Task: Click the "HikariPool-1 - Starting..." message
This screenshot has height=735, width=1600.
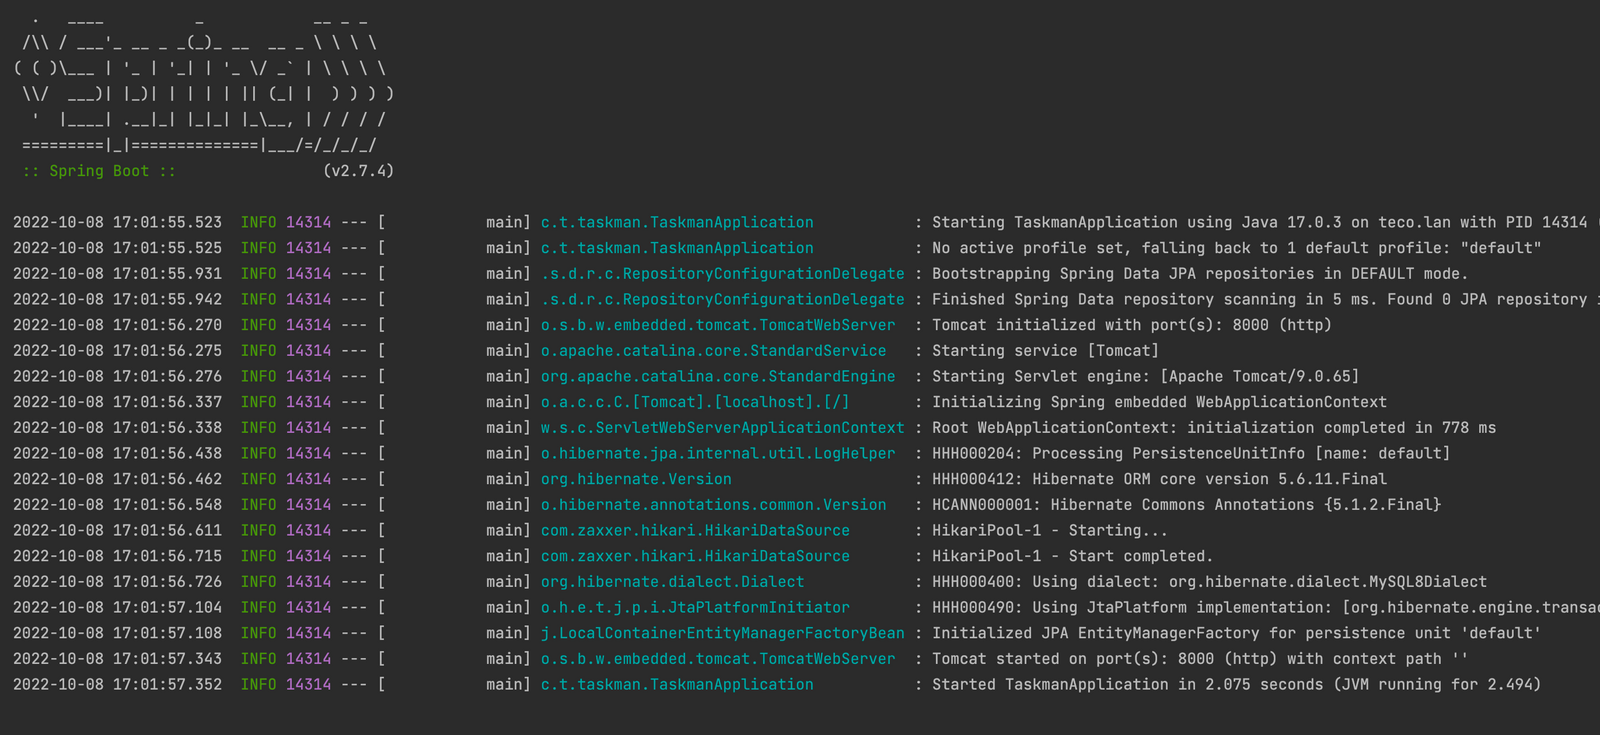Action: (1049, 530)
